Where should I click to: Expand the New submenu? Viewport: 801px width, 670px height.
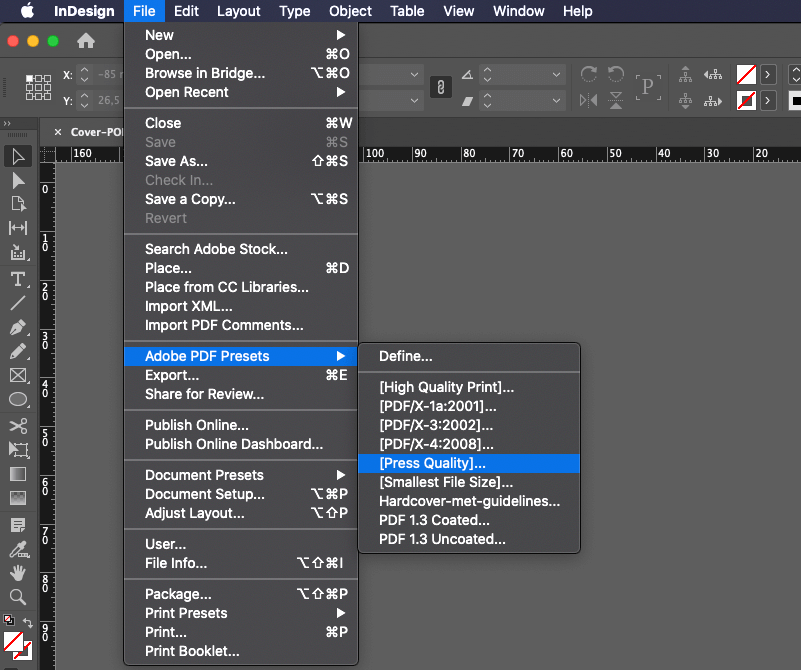click(x=341, y=35)
